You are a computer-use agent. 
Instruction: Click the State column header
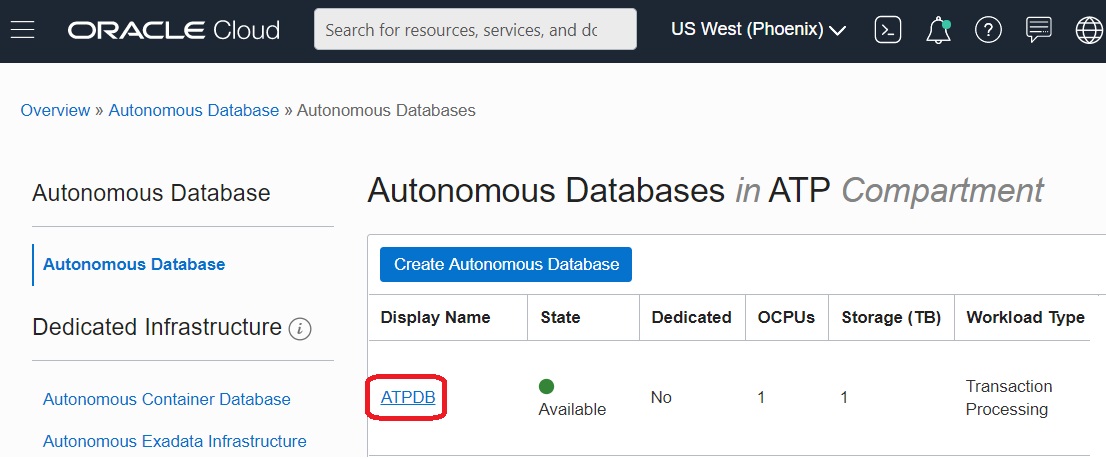[560, 317]
